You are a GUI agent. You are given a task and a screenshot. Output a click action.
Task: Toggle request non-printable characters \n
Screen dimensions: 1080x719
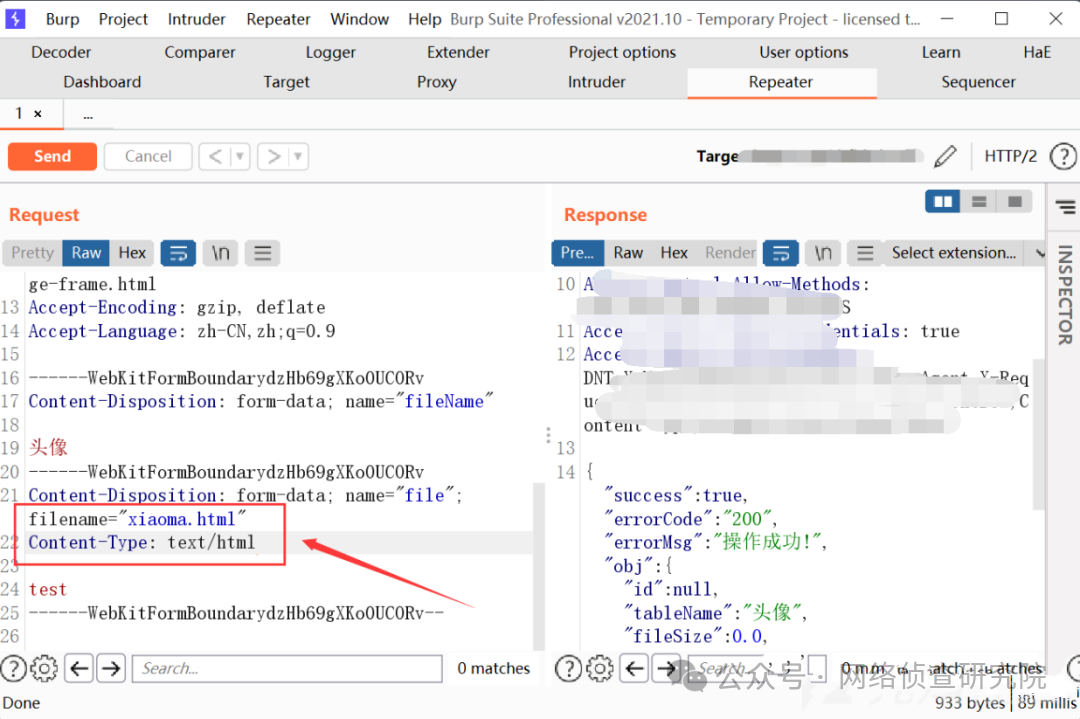point(220,253)
